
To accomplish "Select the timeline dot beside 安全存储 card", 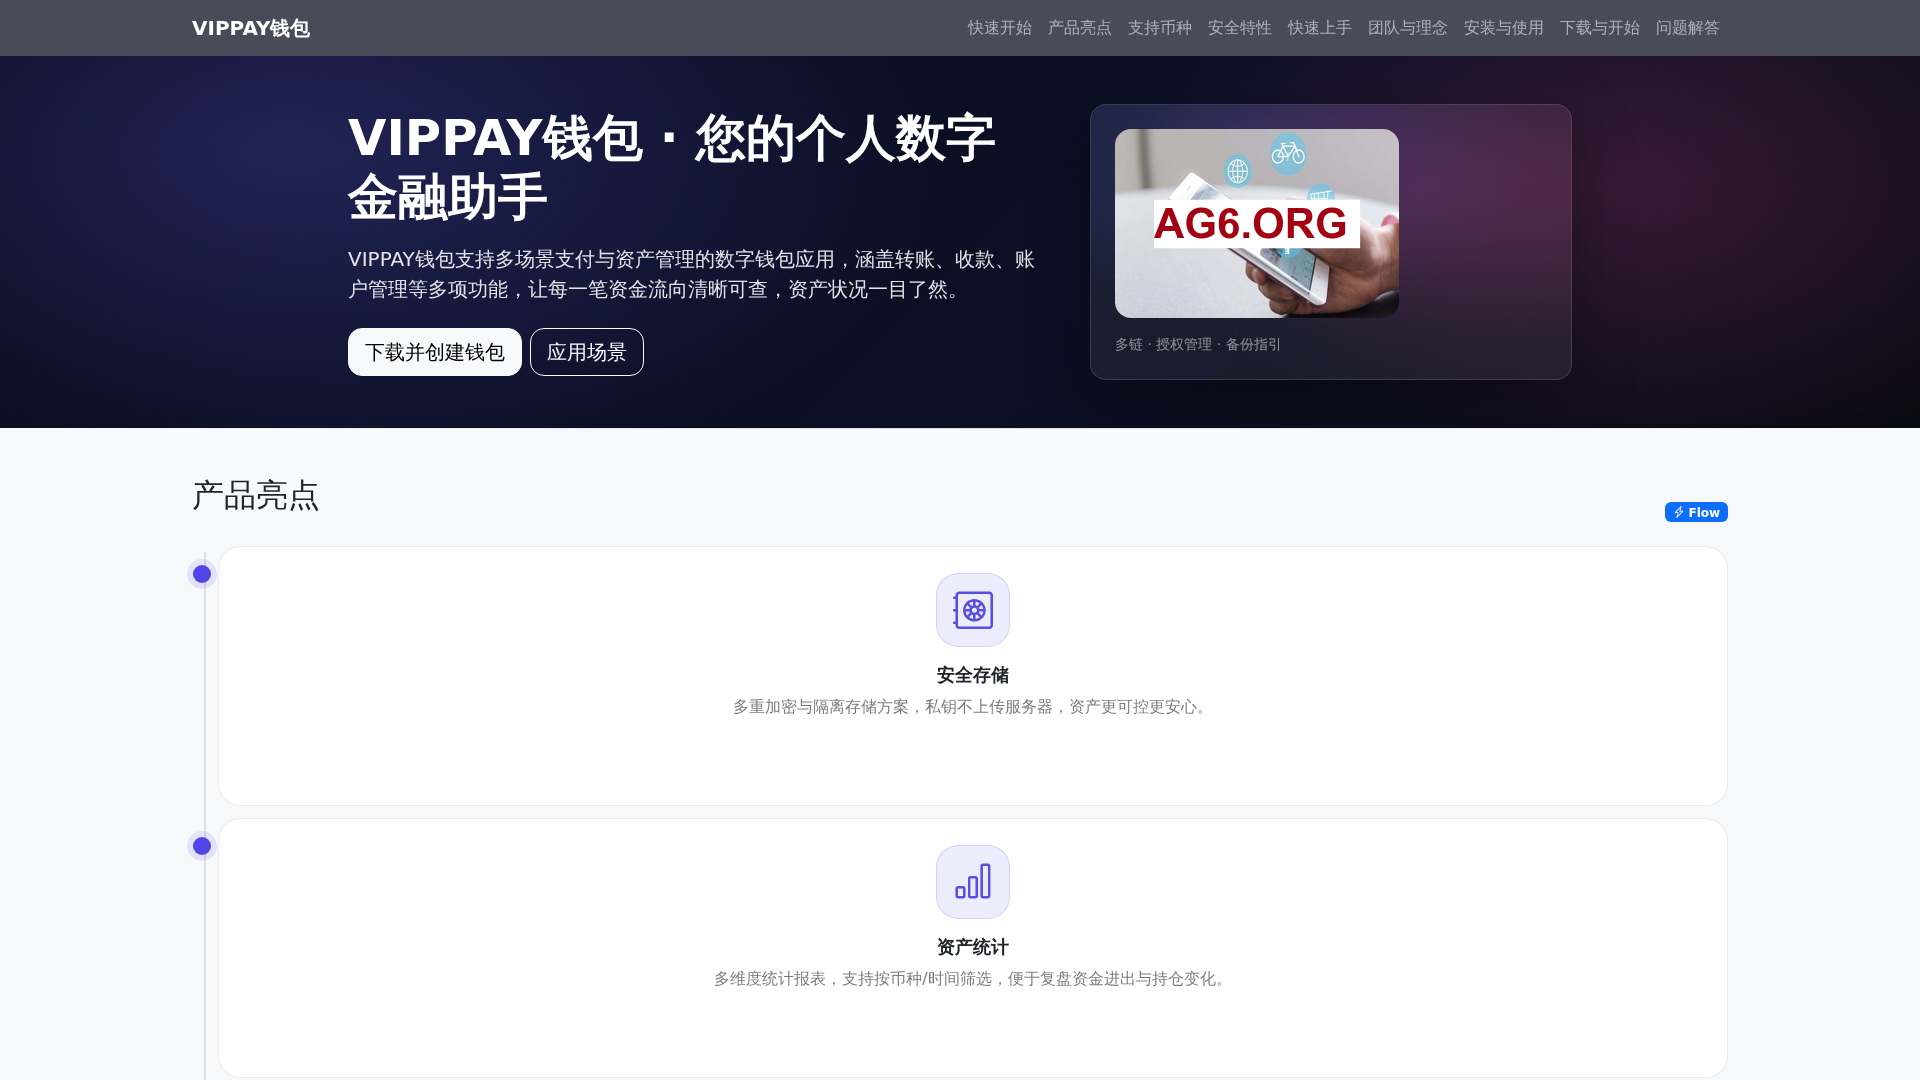I will pyautogui.click(x=202, y=574).
